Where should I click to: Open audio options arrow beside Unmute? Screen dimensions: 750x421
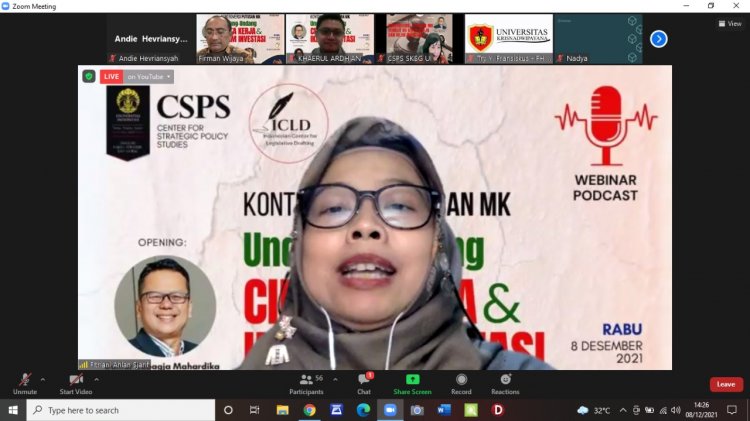43,380
